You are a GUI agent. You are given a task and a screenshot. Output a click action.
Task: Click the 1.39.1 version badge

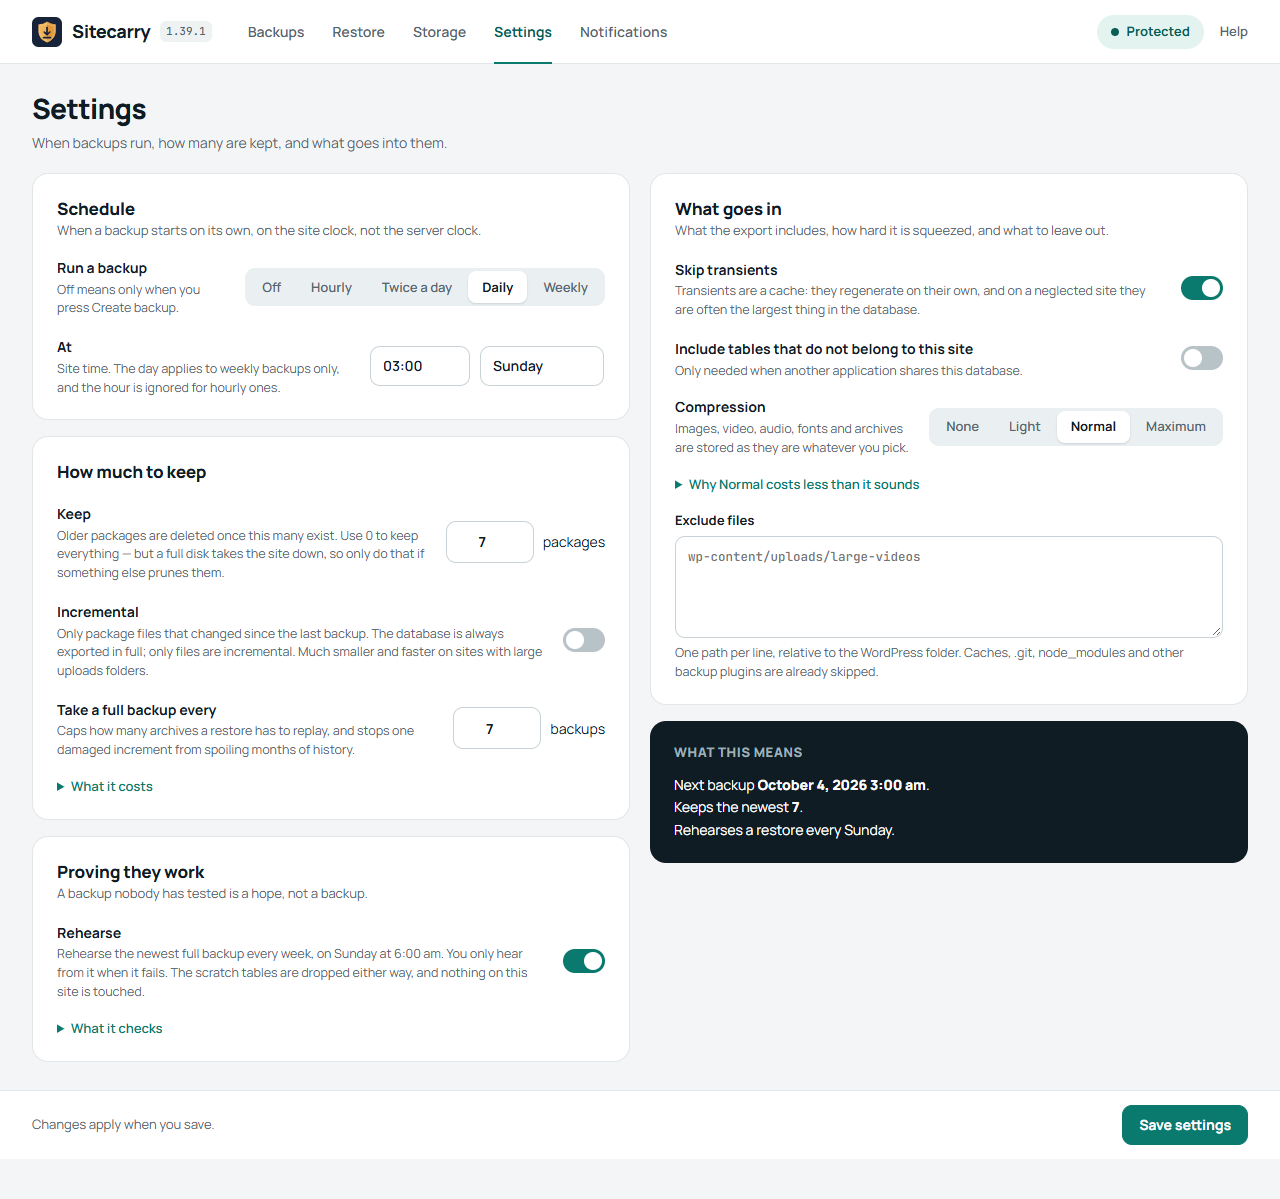pyautogui.click(x=186, y=32)
